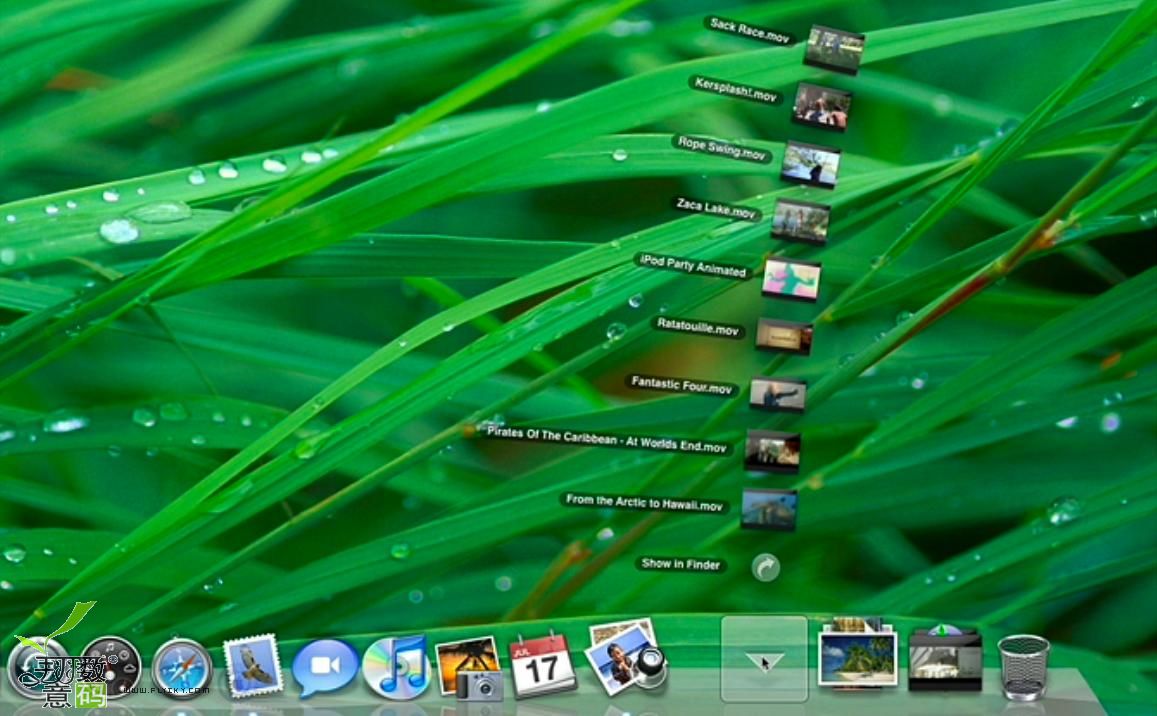The width and height of the screenshot is (1157, 716).
Task: Click the Fantastic Four.mov label
Action: point(681,385)
